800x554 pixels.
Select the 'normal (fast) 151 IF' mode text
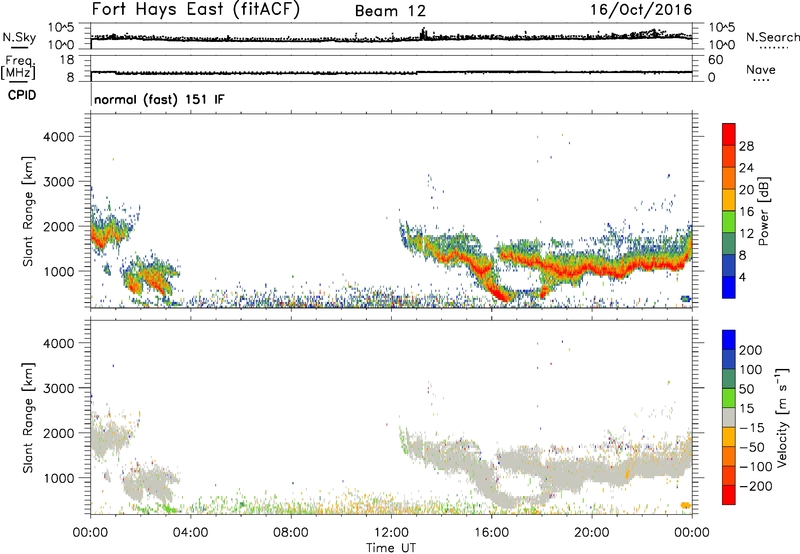pos(159,99)
